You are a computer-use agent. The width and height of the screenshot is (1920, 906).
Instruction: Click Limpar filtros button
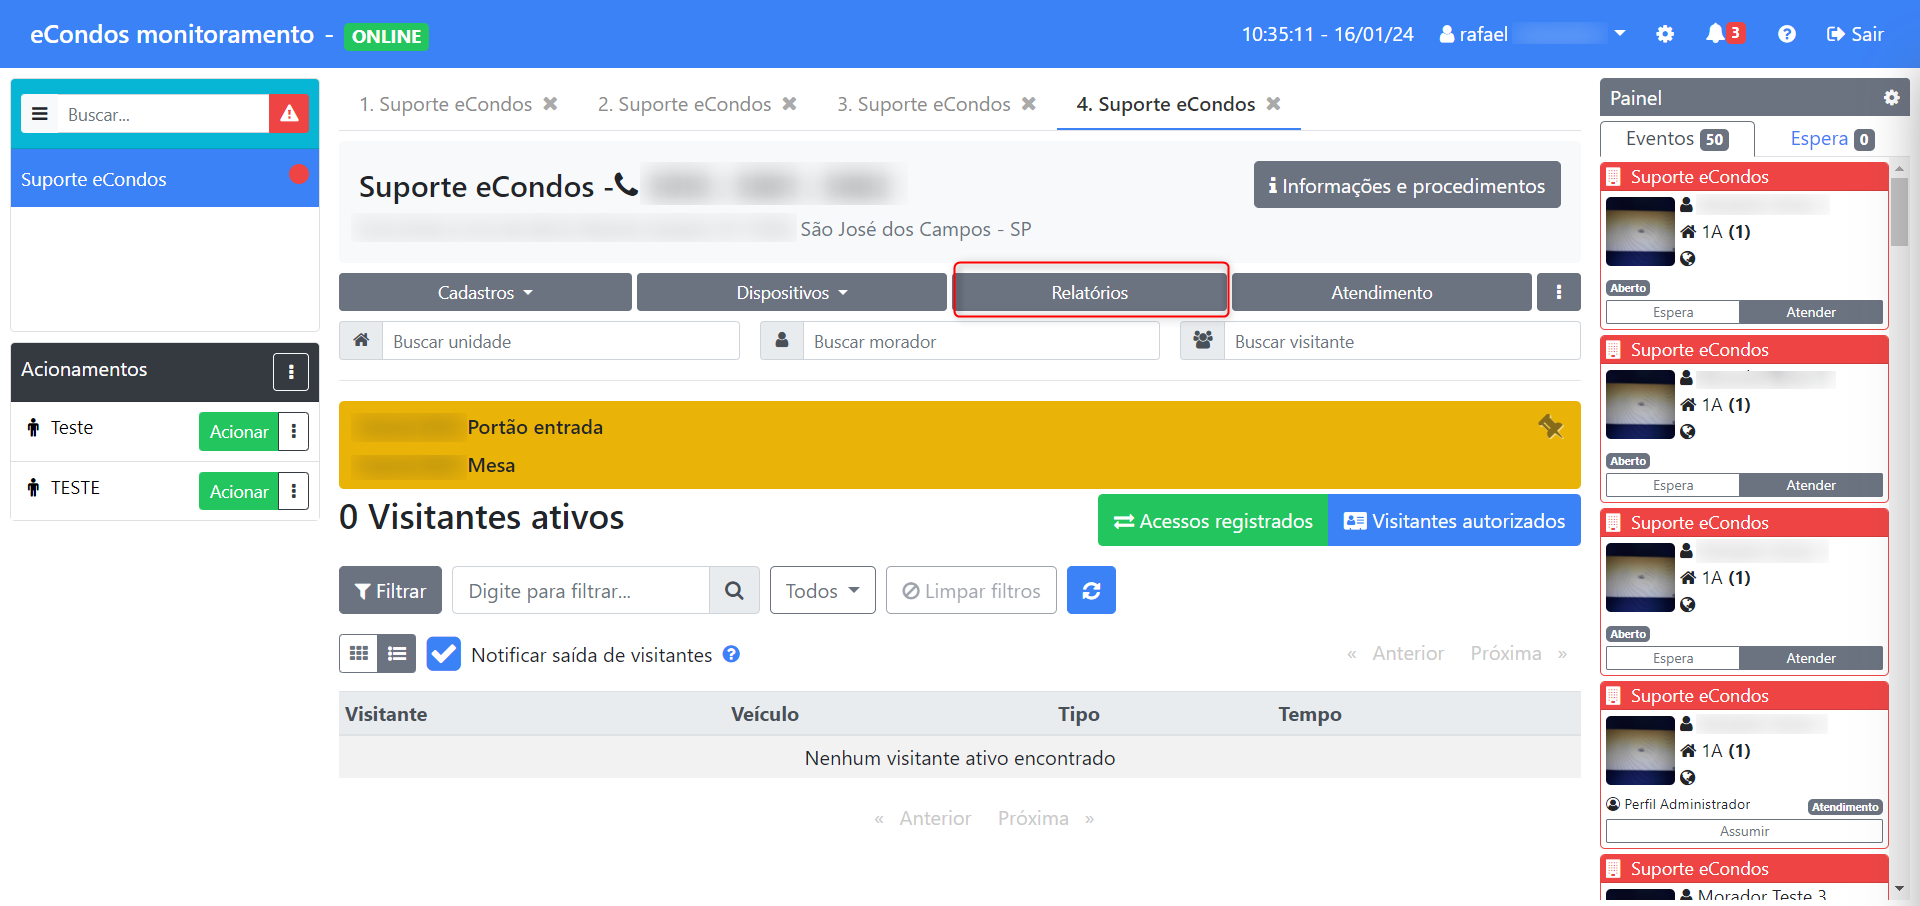[x=971, y=590]
